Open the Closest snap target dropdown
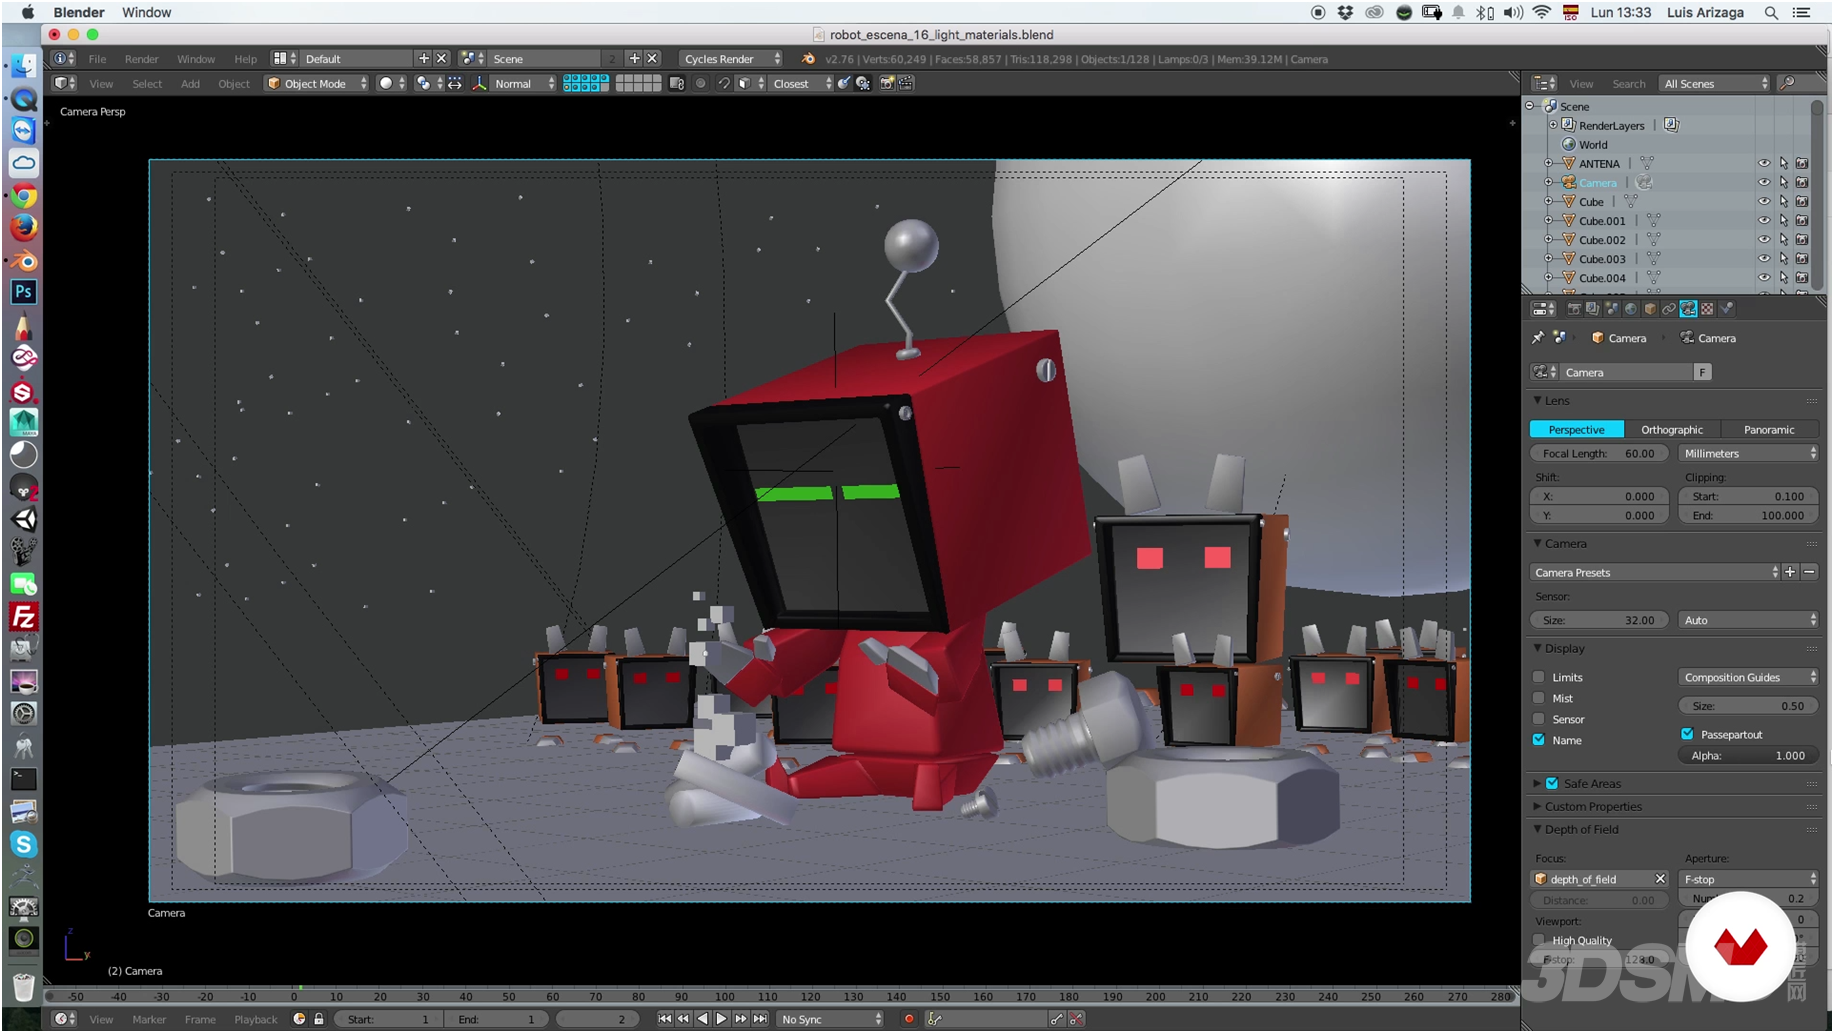Screen dimensions: 1834x1033 [801, 83]
